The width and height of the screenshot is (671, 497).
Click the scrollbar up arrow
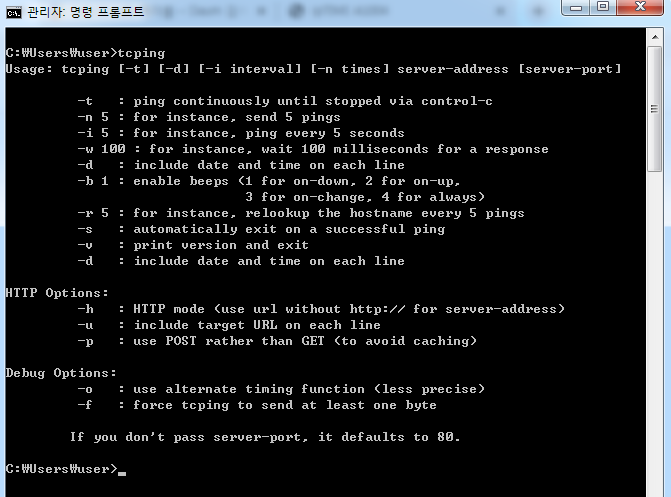pos(658,38)
